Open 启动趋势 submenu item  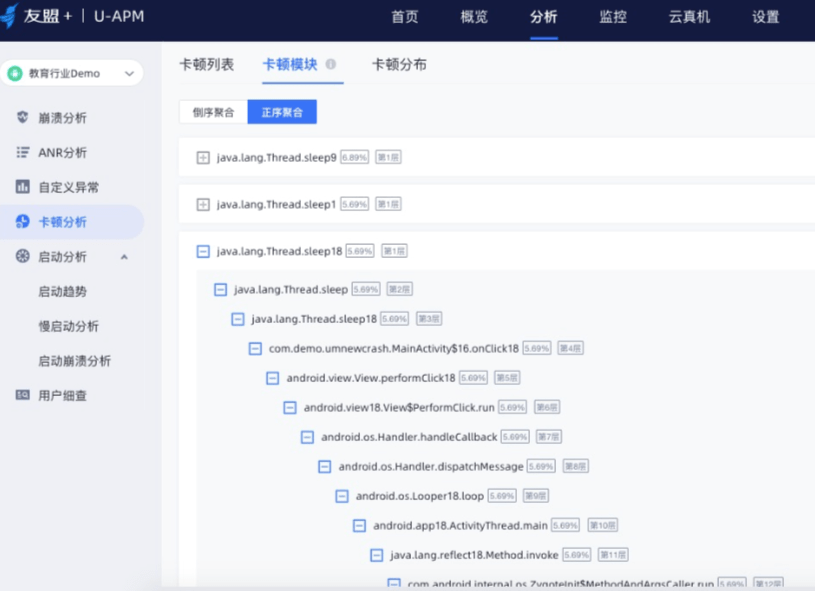(62, 292)
